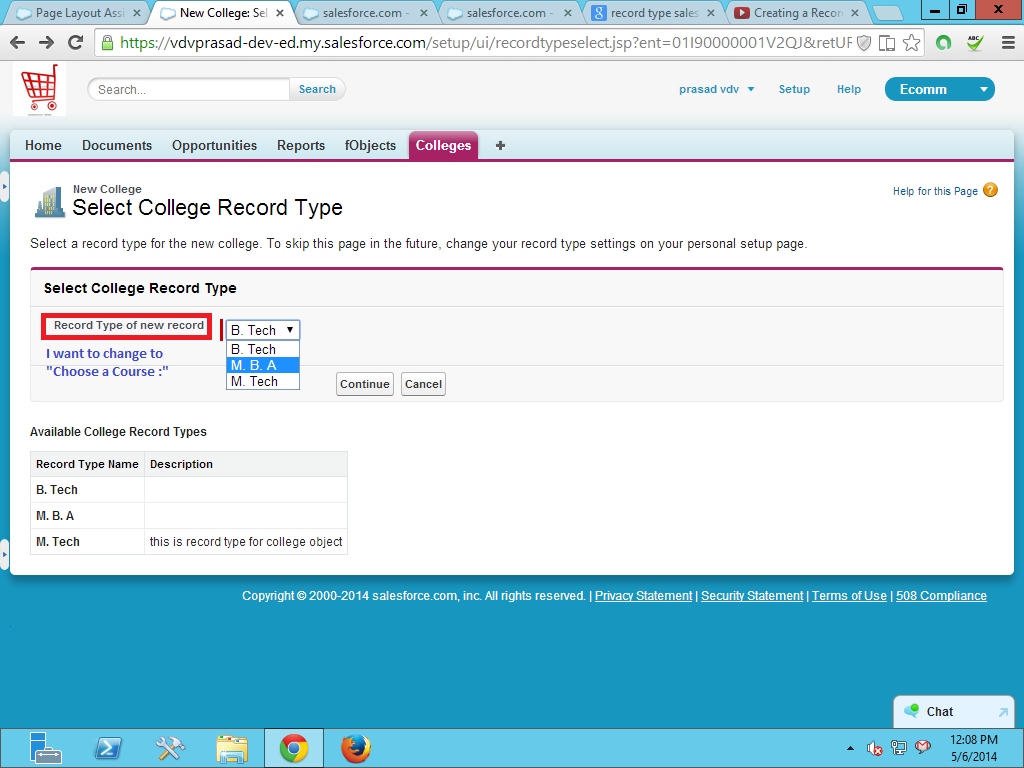Click the plus icon for all tabs
This screenshot has width=1024, height=768.
click(x=500, y=146)
